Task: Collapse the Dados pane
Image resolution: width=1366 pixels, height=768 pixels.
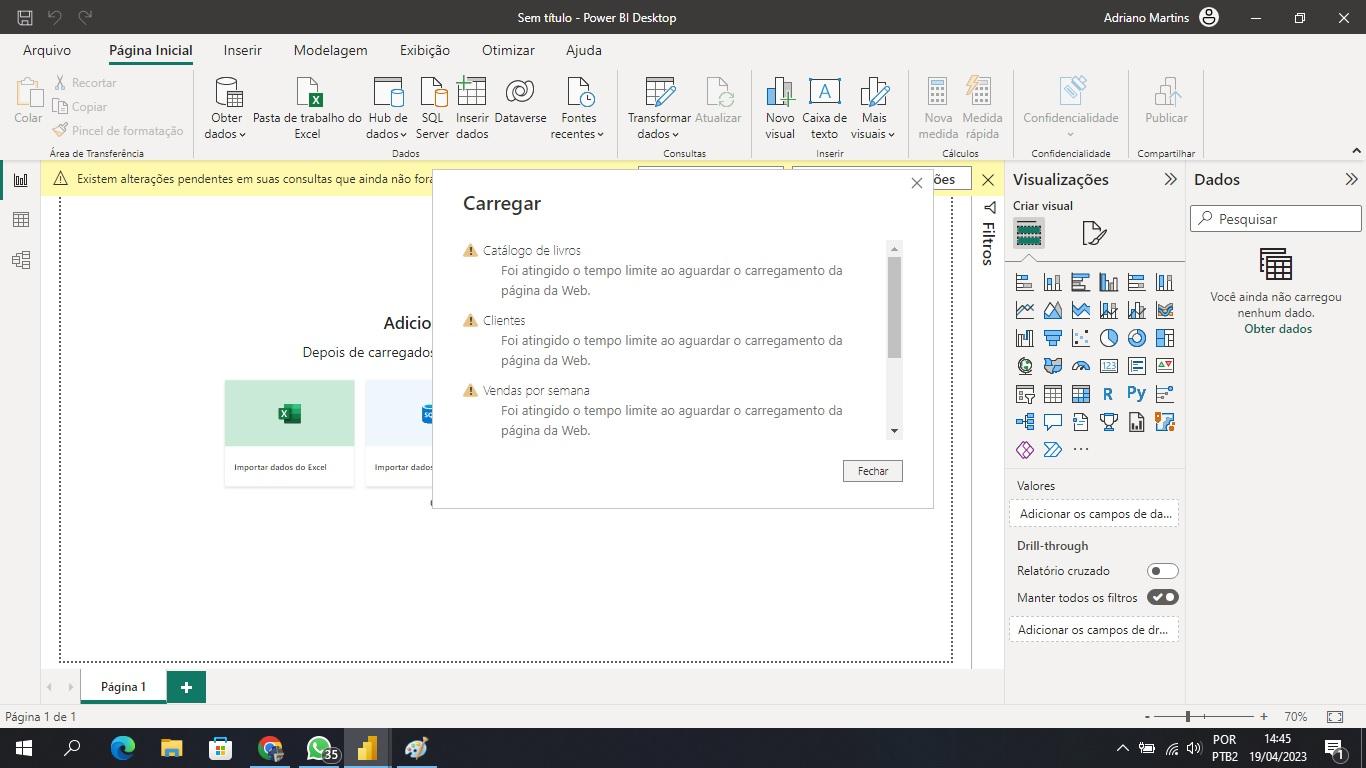Action: click(1351, 179)
